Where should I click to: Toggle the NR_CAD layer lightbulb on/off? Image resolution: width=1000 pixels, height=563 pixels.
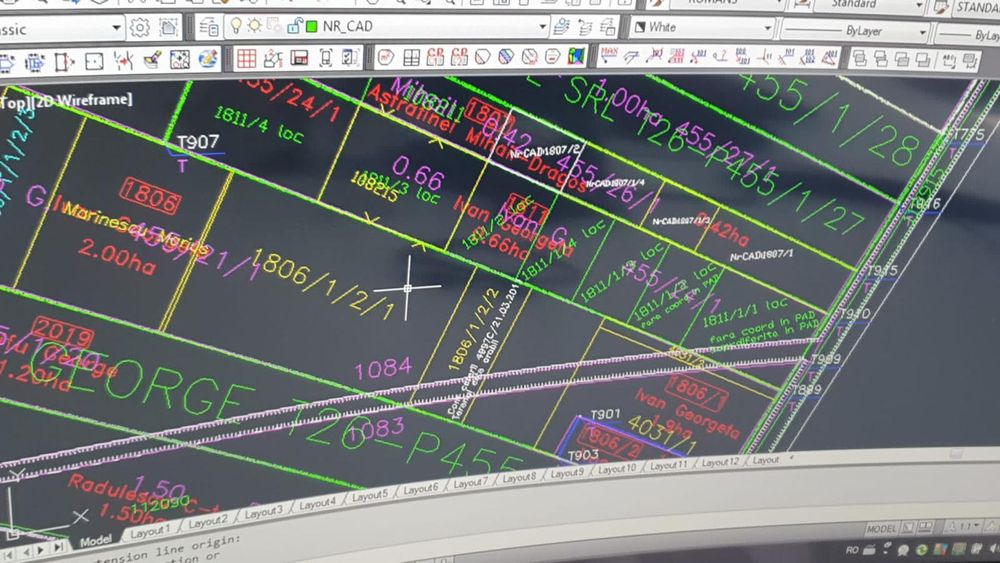pos(236,26)
